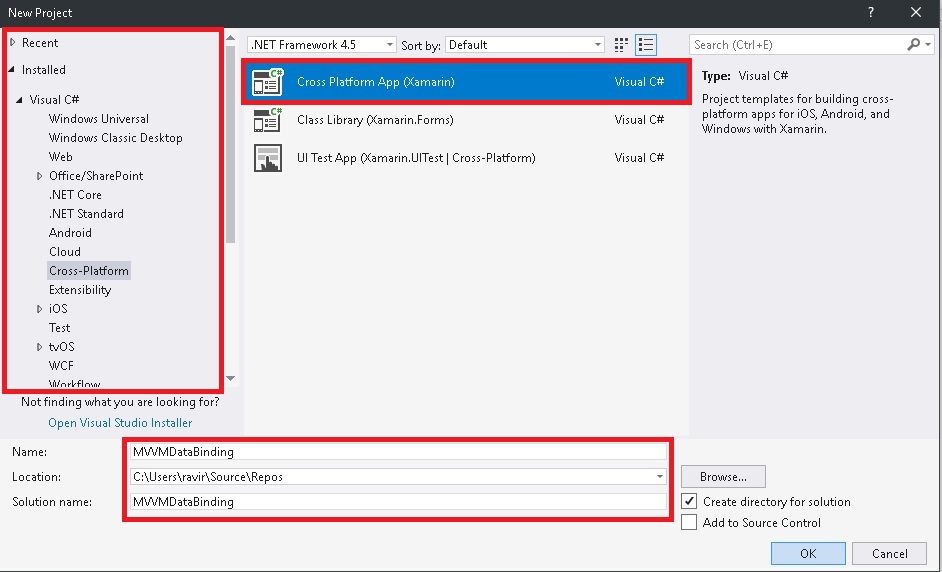Enable Add to Source Control checkbox
The width and height of the screenshot is (942, 572).
point(689,522)
